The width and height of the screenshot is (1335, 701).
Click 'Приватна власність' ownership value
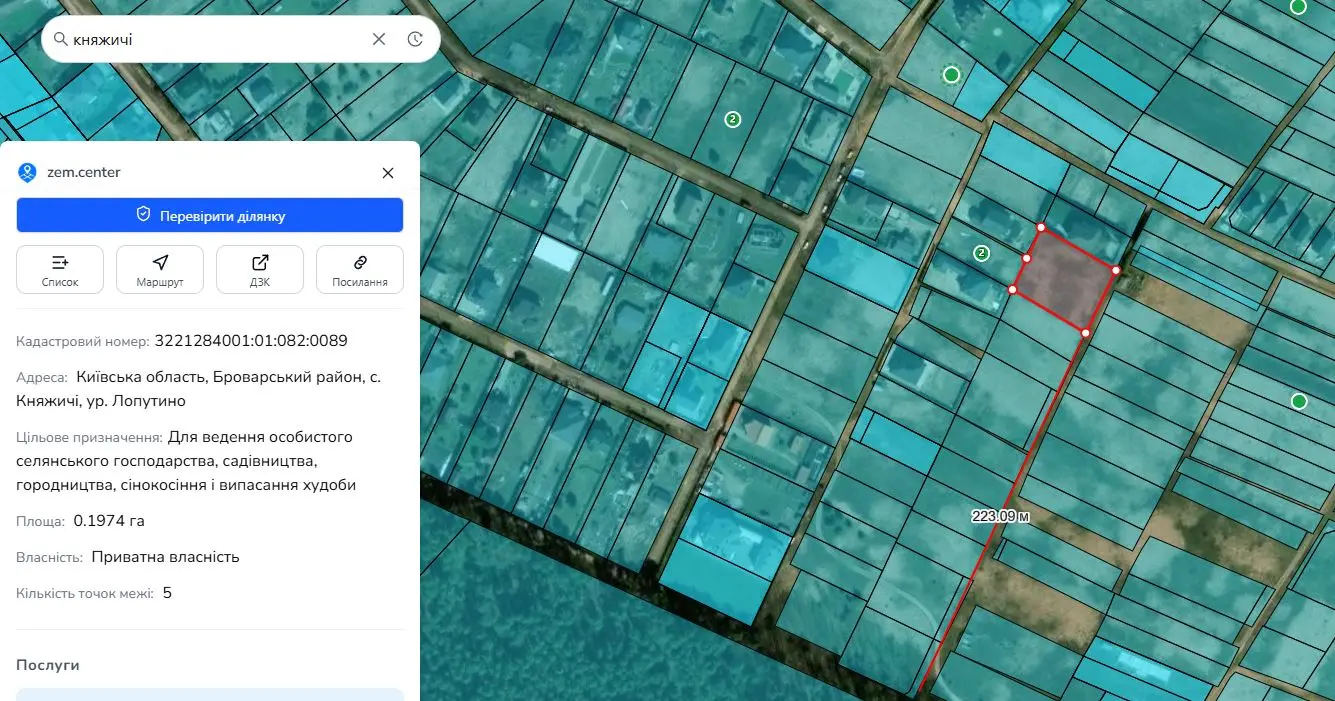(165, 557)
